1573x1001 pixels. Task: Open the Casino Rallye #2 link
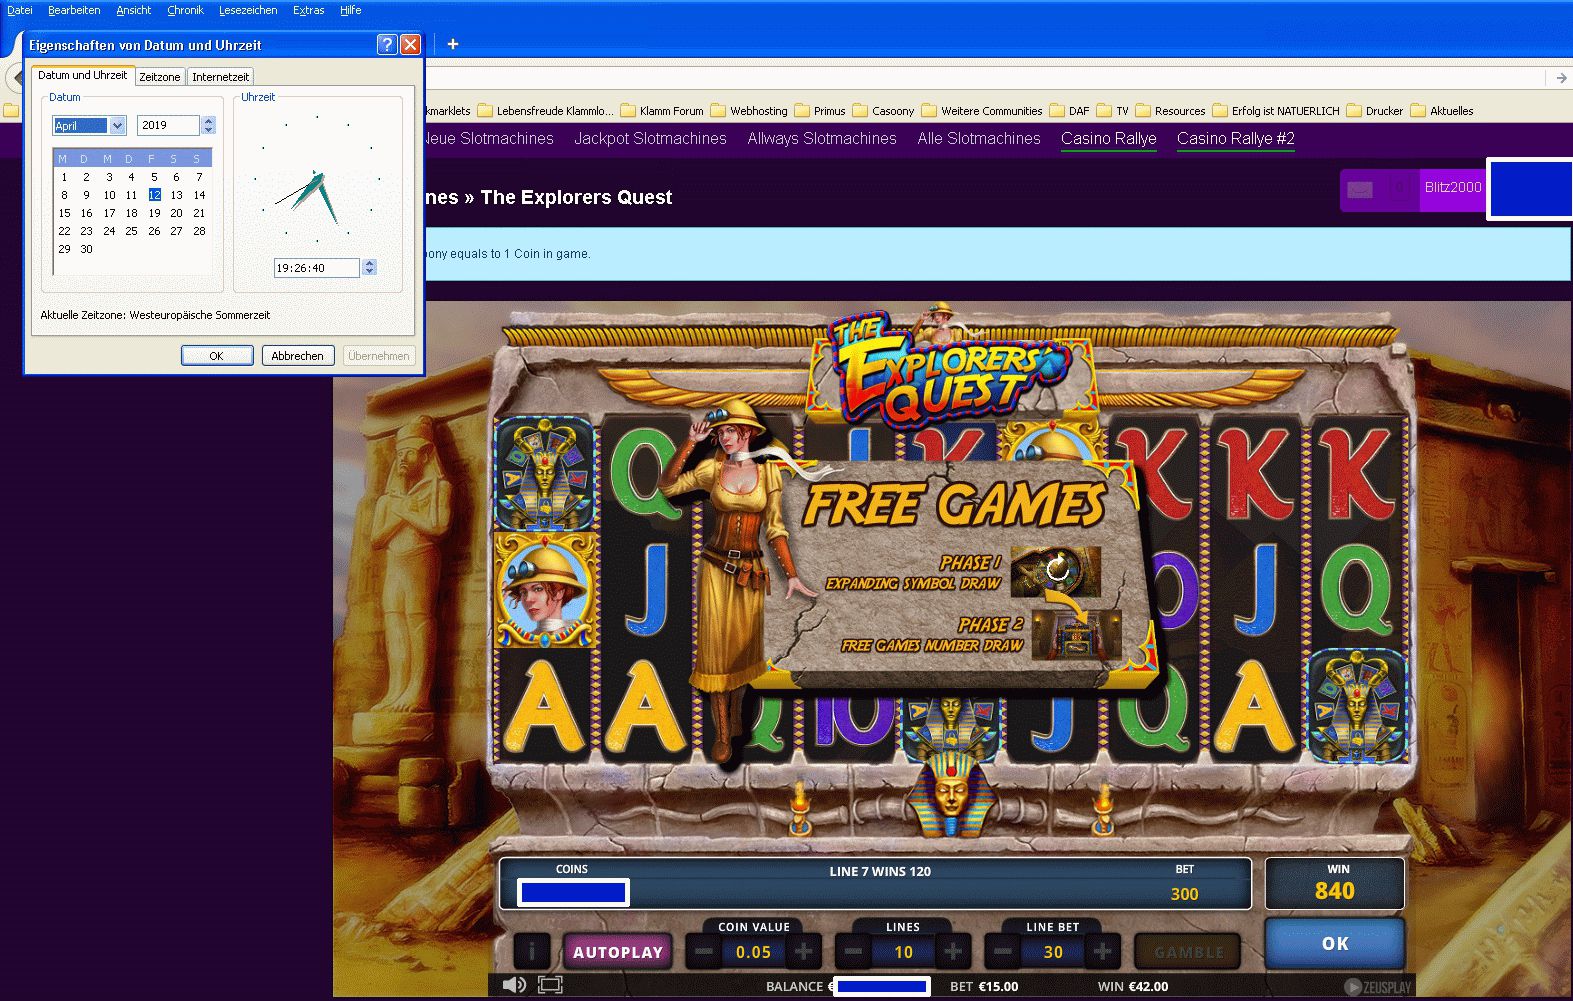pos(1236,139)
